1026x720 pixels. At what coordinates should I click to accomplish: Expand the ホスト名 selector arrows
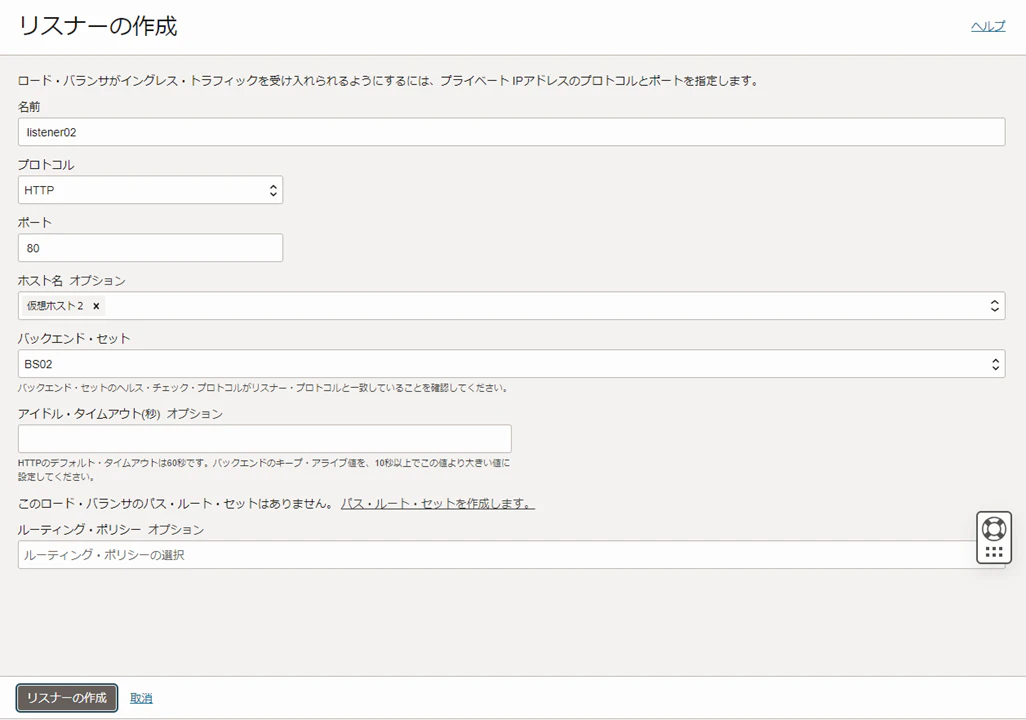pos(995,306)
